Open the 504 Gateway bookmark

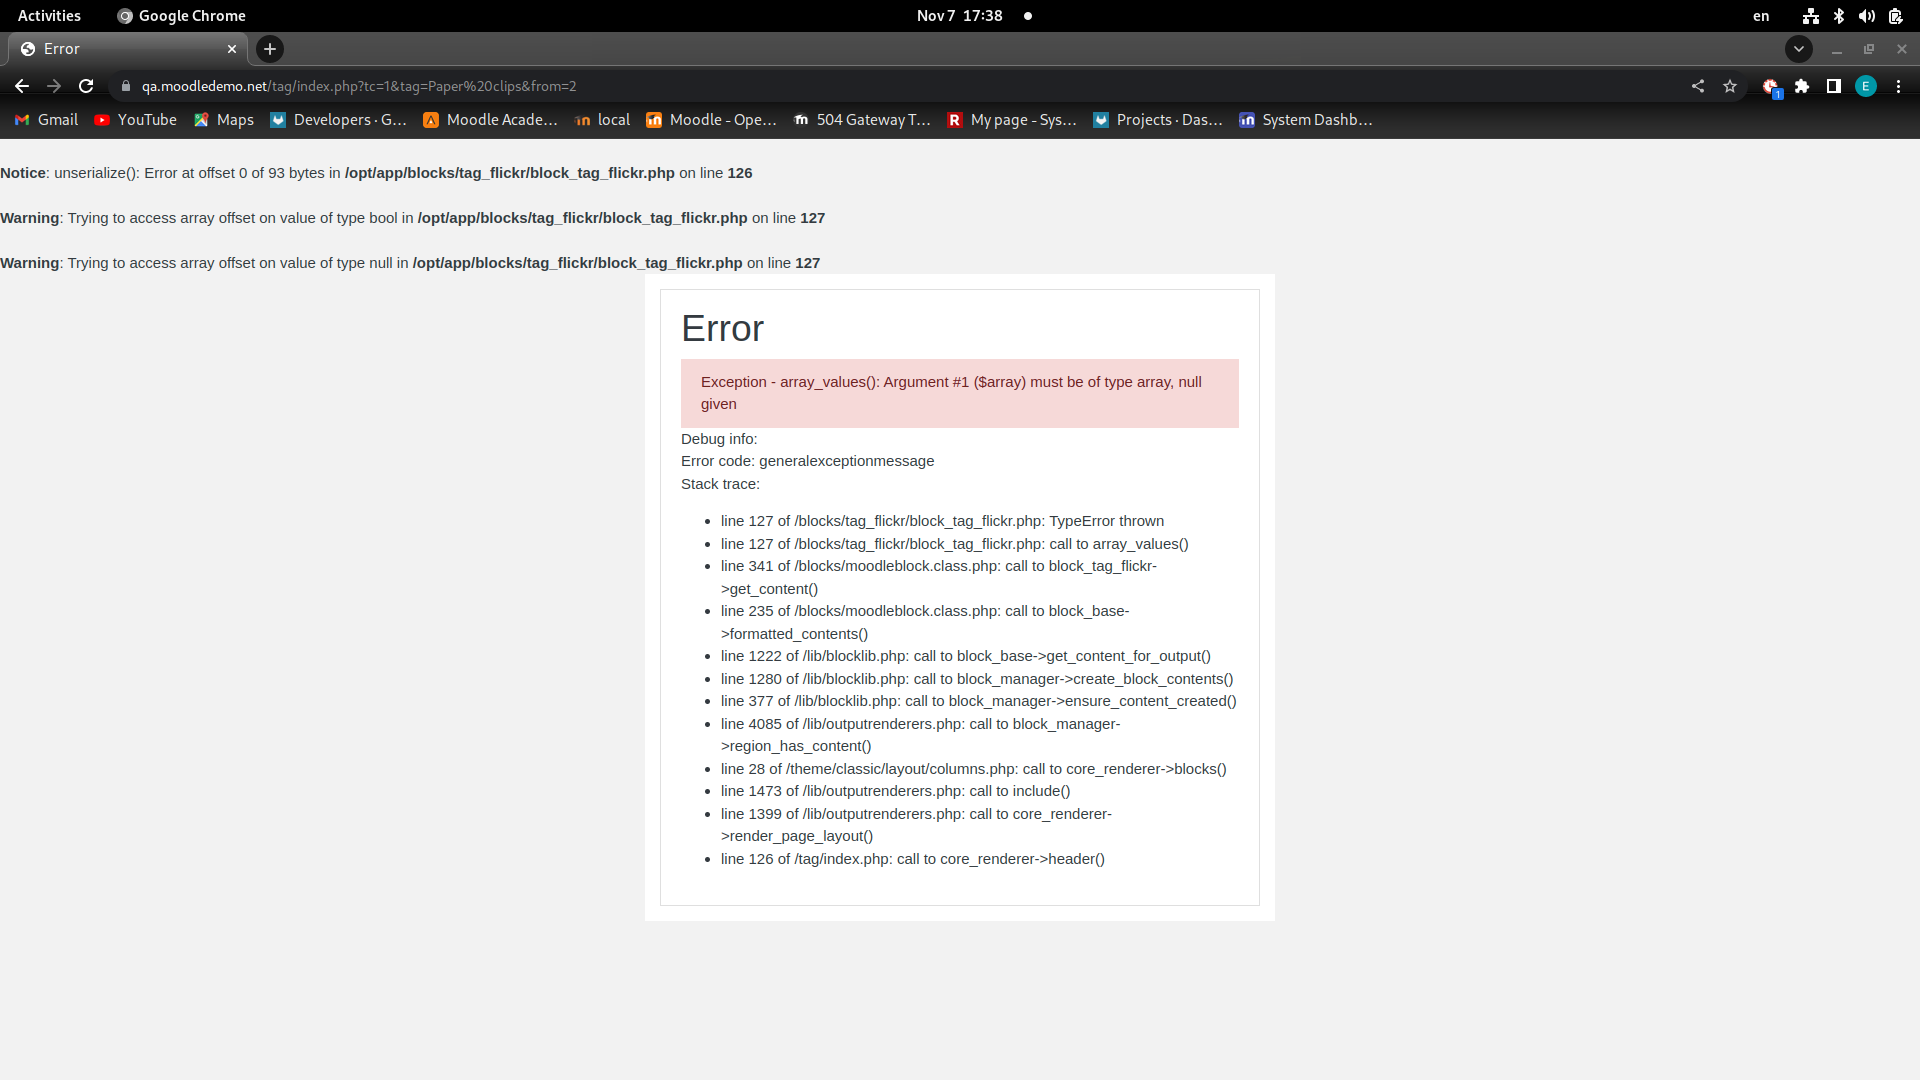(x=862, y=120)
